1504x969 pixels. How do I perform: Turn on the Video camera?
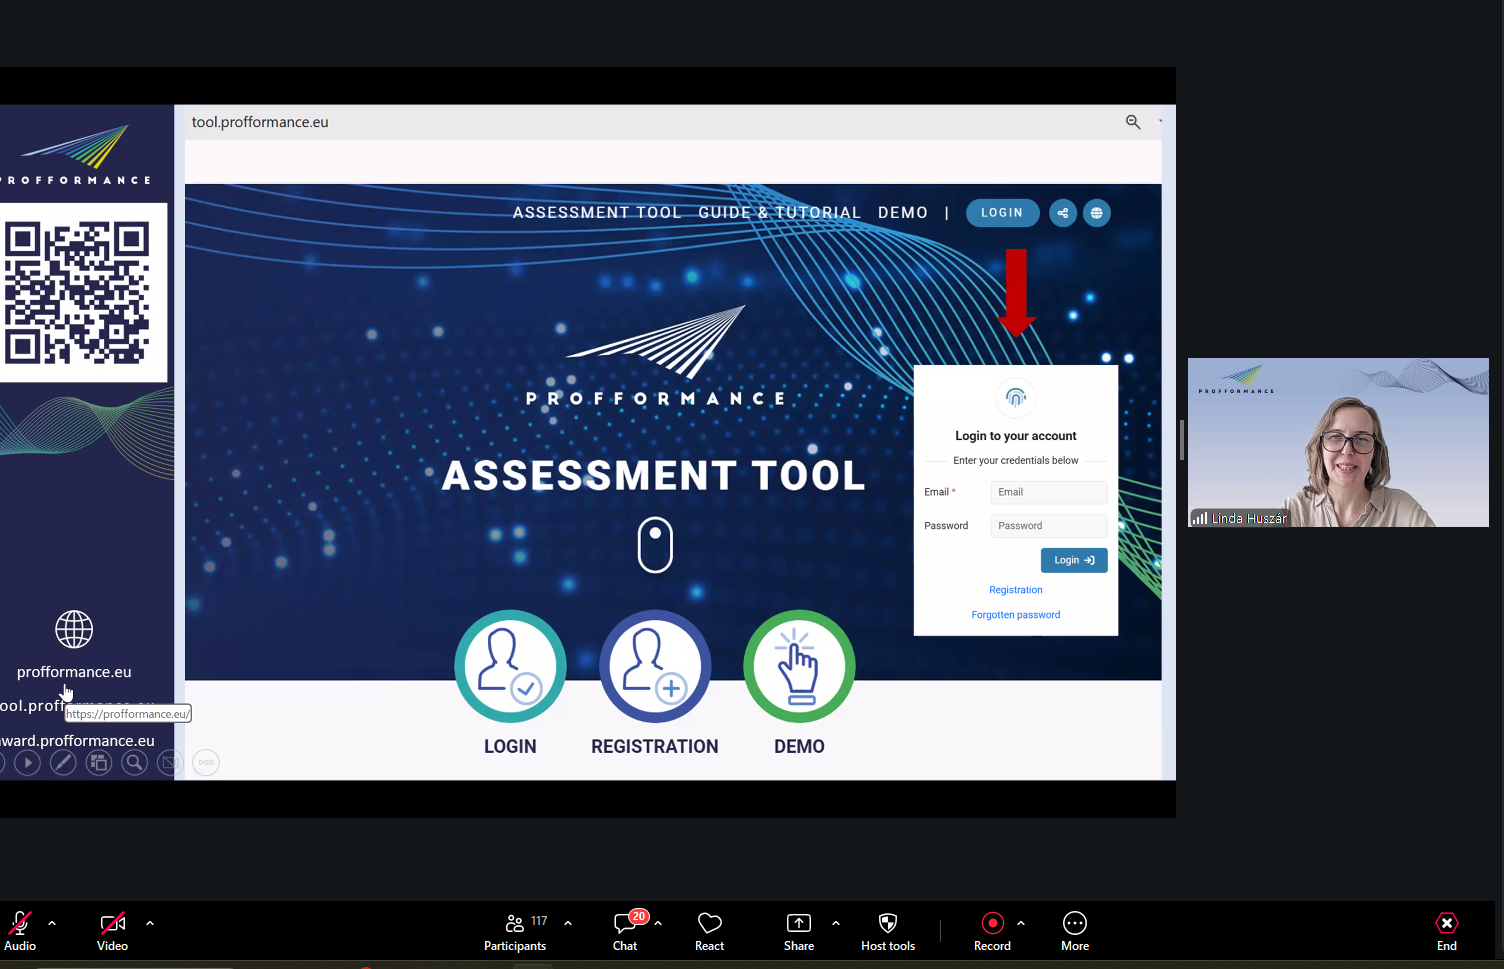pyautogui.click(x=113, y=931)
